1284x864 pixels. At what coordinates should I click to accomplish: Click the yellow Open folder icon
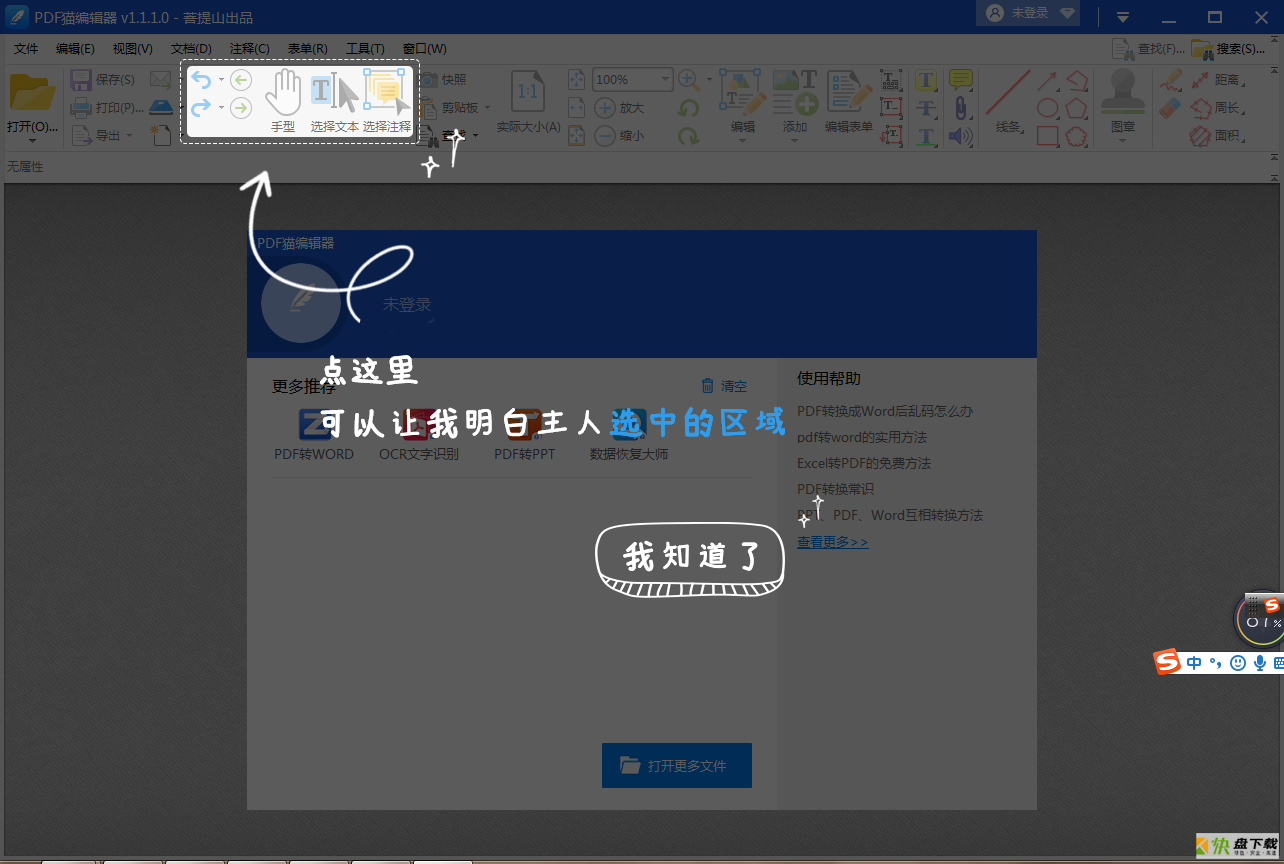[32, 93]
